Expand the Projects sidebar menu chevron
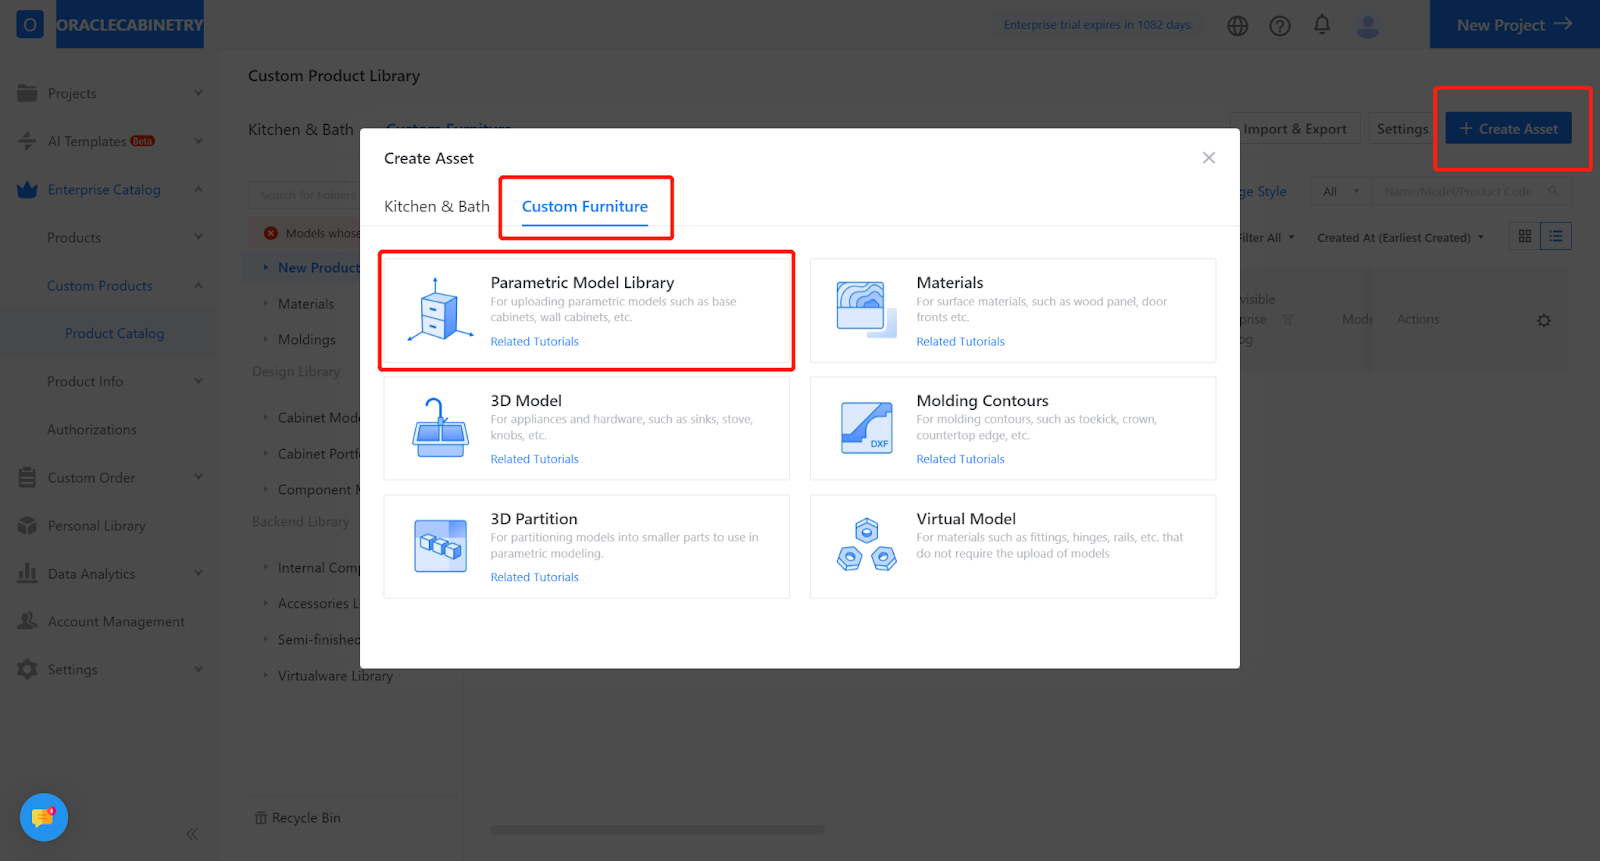 [x=198, y=93]
